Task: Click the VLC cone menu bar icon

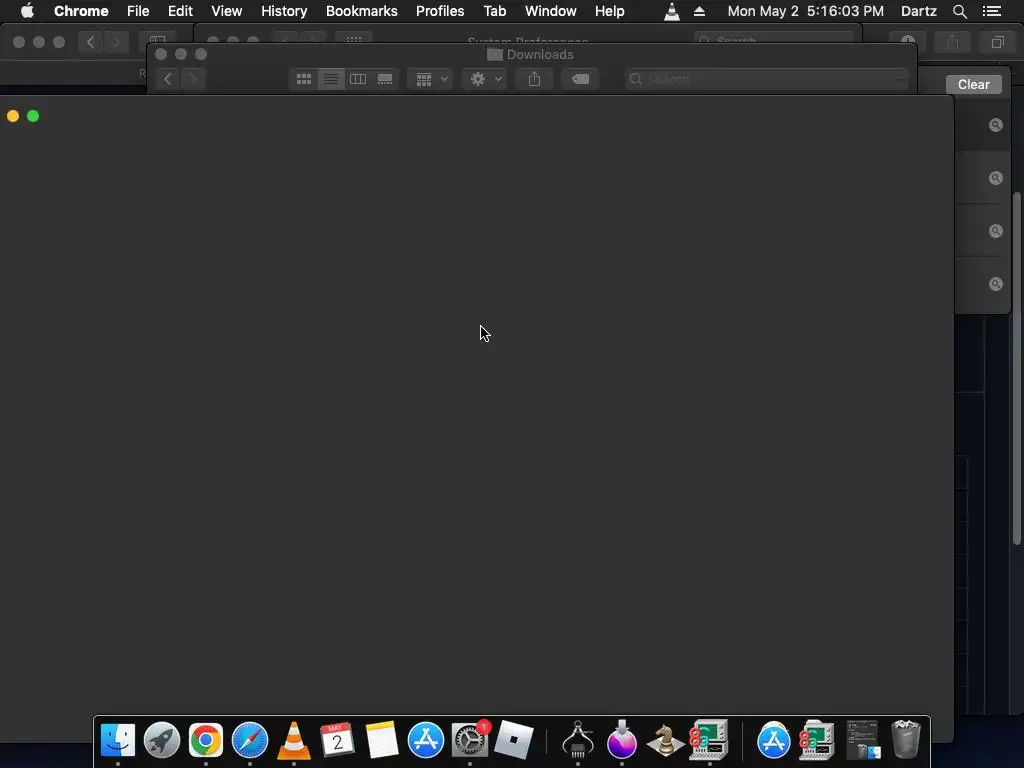Action: pos(671,11)
